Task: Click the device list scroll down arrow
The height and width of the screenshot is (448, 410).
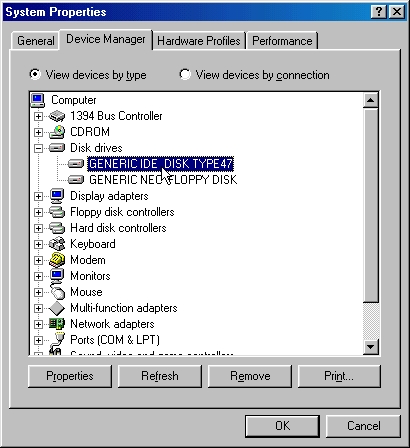Action: click(x=371, y=347)
